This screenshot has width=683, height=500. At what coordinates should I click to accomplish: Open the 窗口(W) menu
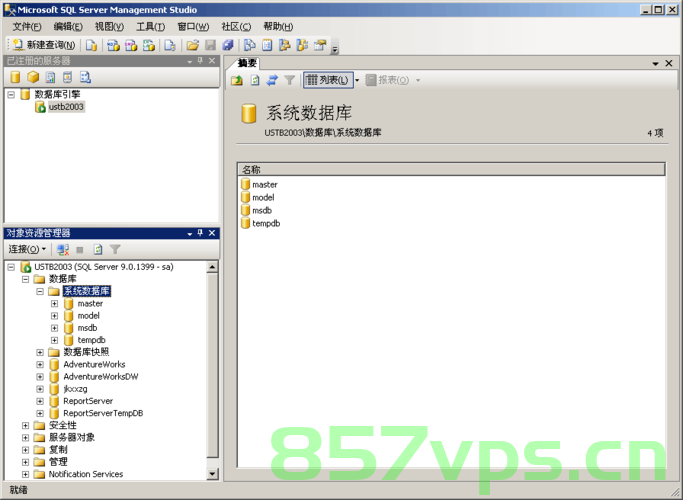[193, 27]
